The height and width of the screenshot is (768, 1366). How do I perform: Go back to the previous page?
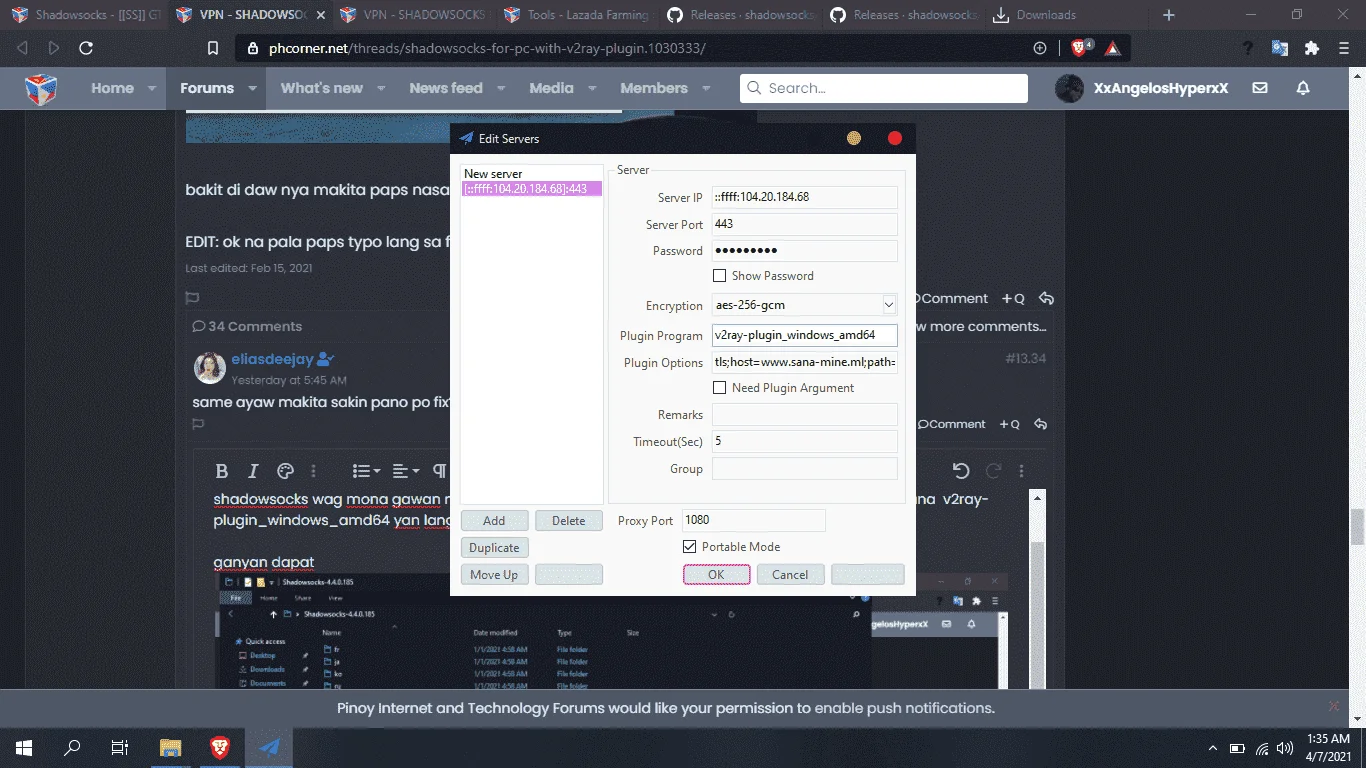pyautogui.click(x=22, y=48)
